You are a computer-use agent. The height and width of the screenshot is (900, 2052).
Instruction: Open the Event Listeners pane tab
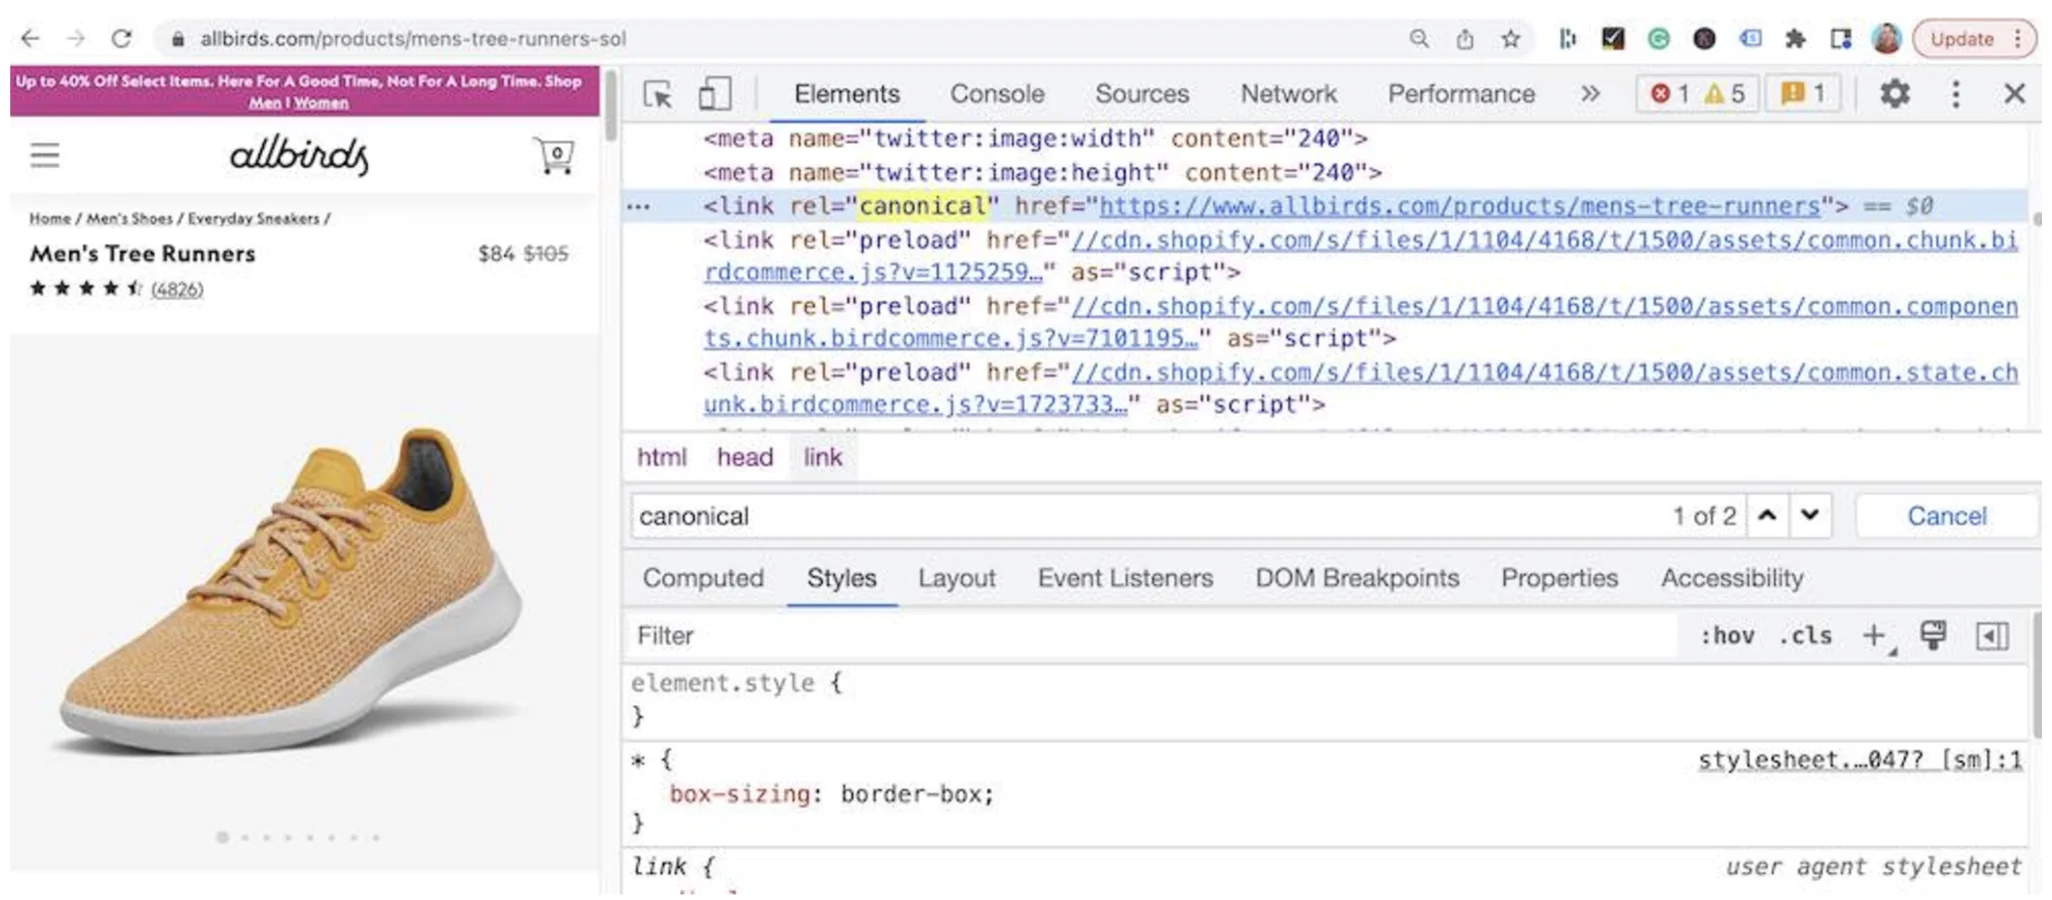[x=1125, y=578]
